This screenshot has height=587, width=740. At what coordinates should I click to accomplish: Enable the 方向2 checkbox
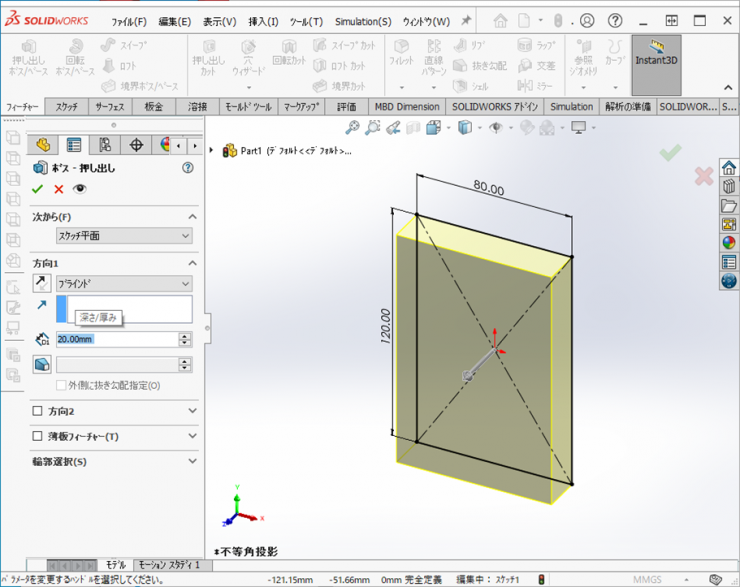[38, 410]
